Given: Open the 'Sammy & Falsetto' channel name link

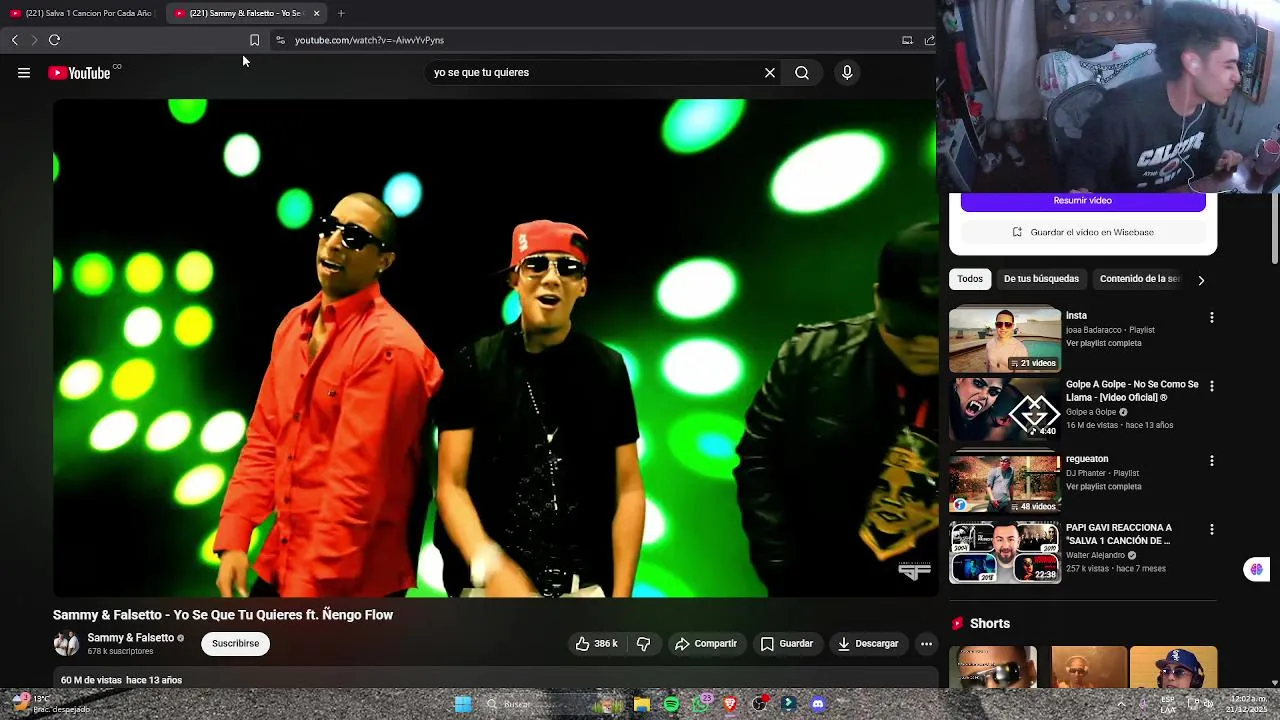Looking at the screenshot, I should tap(130, 638).
